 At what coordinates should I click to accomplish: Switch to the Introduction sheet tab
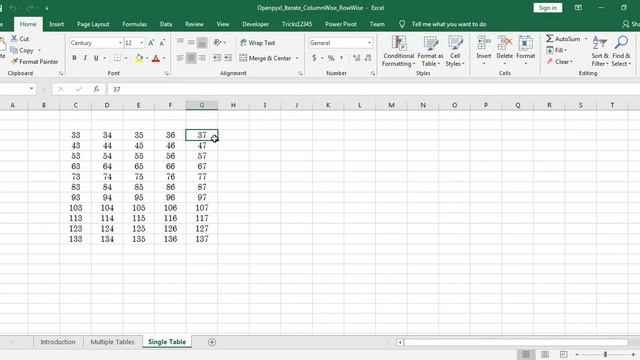click(58, 342)
